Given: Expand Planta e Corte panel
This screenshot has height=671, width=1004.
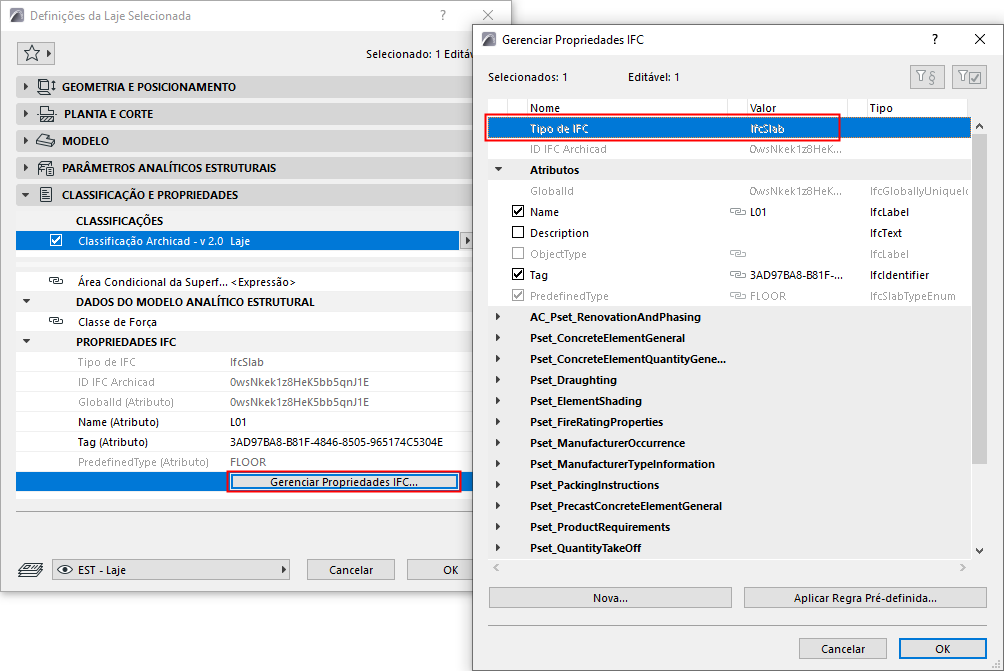Looking at the screenshot, I should tap(26, 114).
